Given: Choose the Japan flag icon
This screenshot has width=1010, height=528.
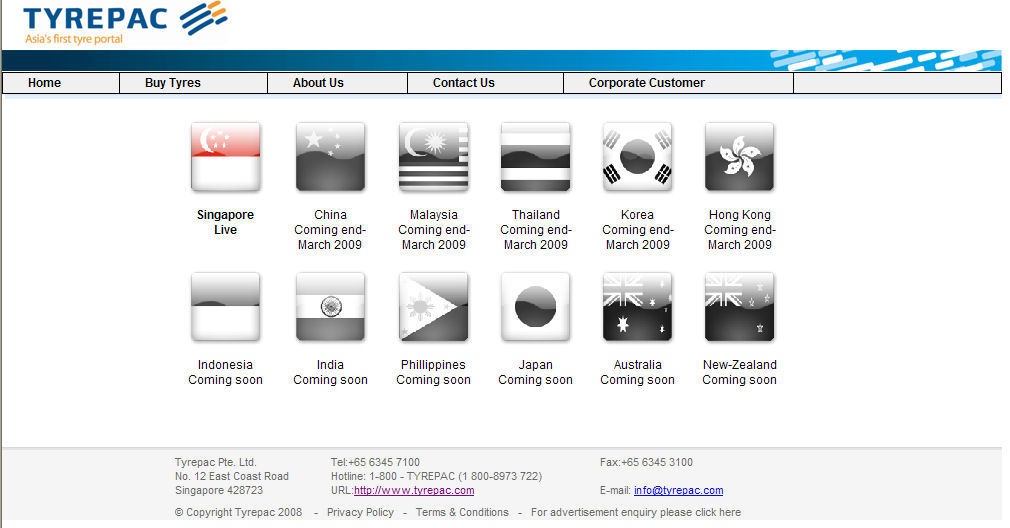Looking at the screenshot, I should point(535,307).
